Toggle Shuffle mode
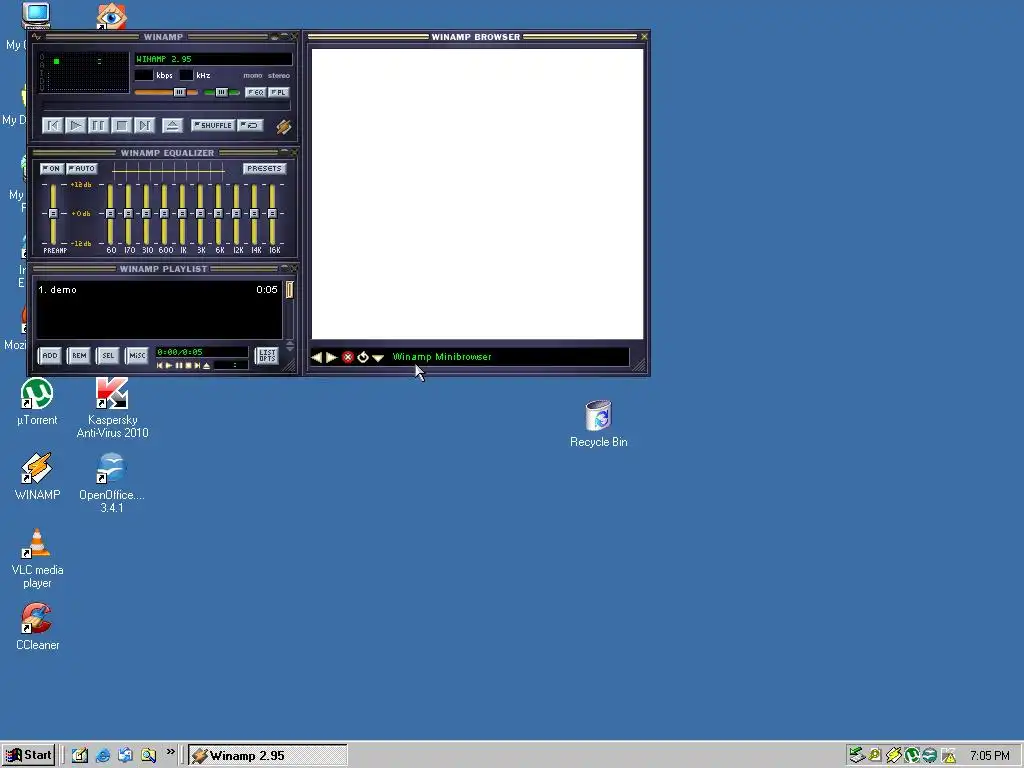 pos(213,125)
